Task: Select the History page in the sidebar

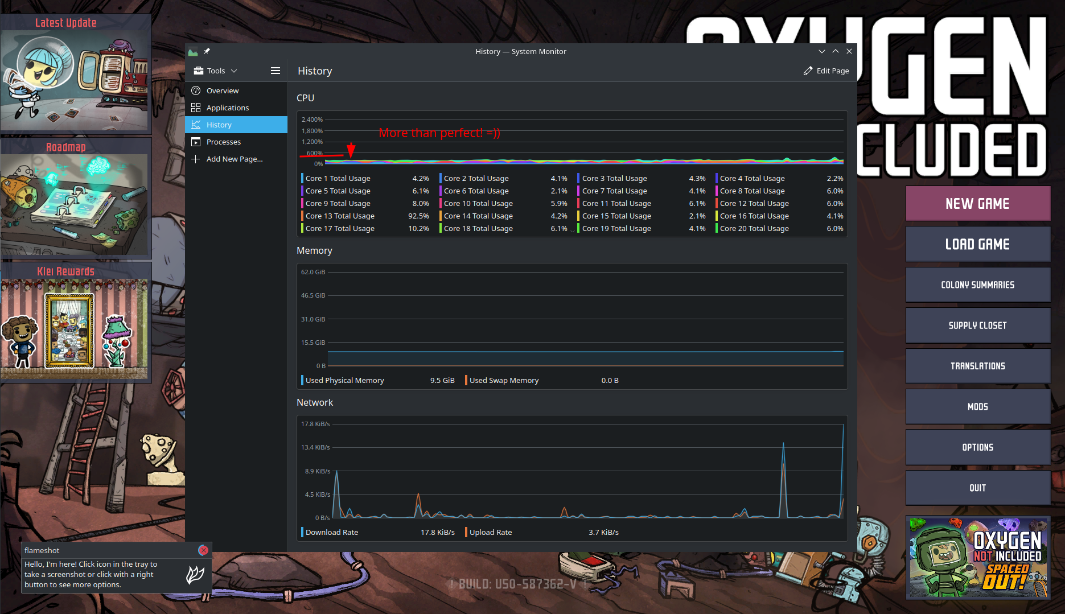Action: point(236,125)
